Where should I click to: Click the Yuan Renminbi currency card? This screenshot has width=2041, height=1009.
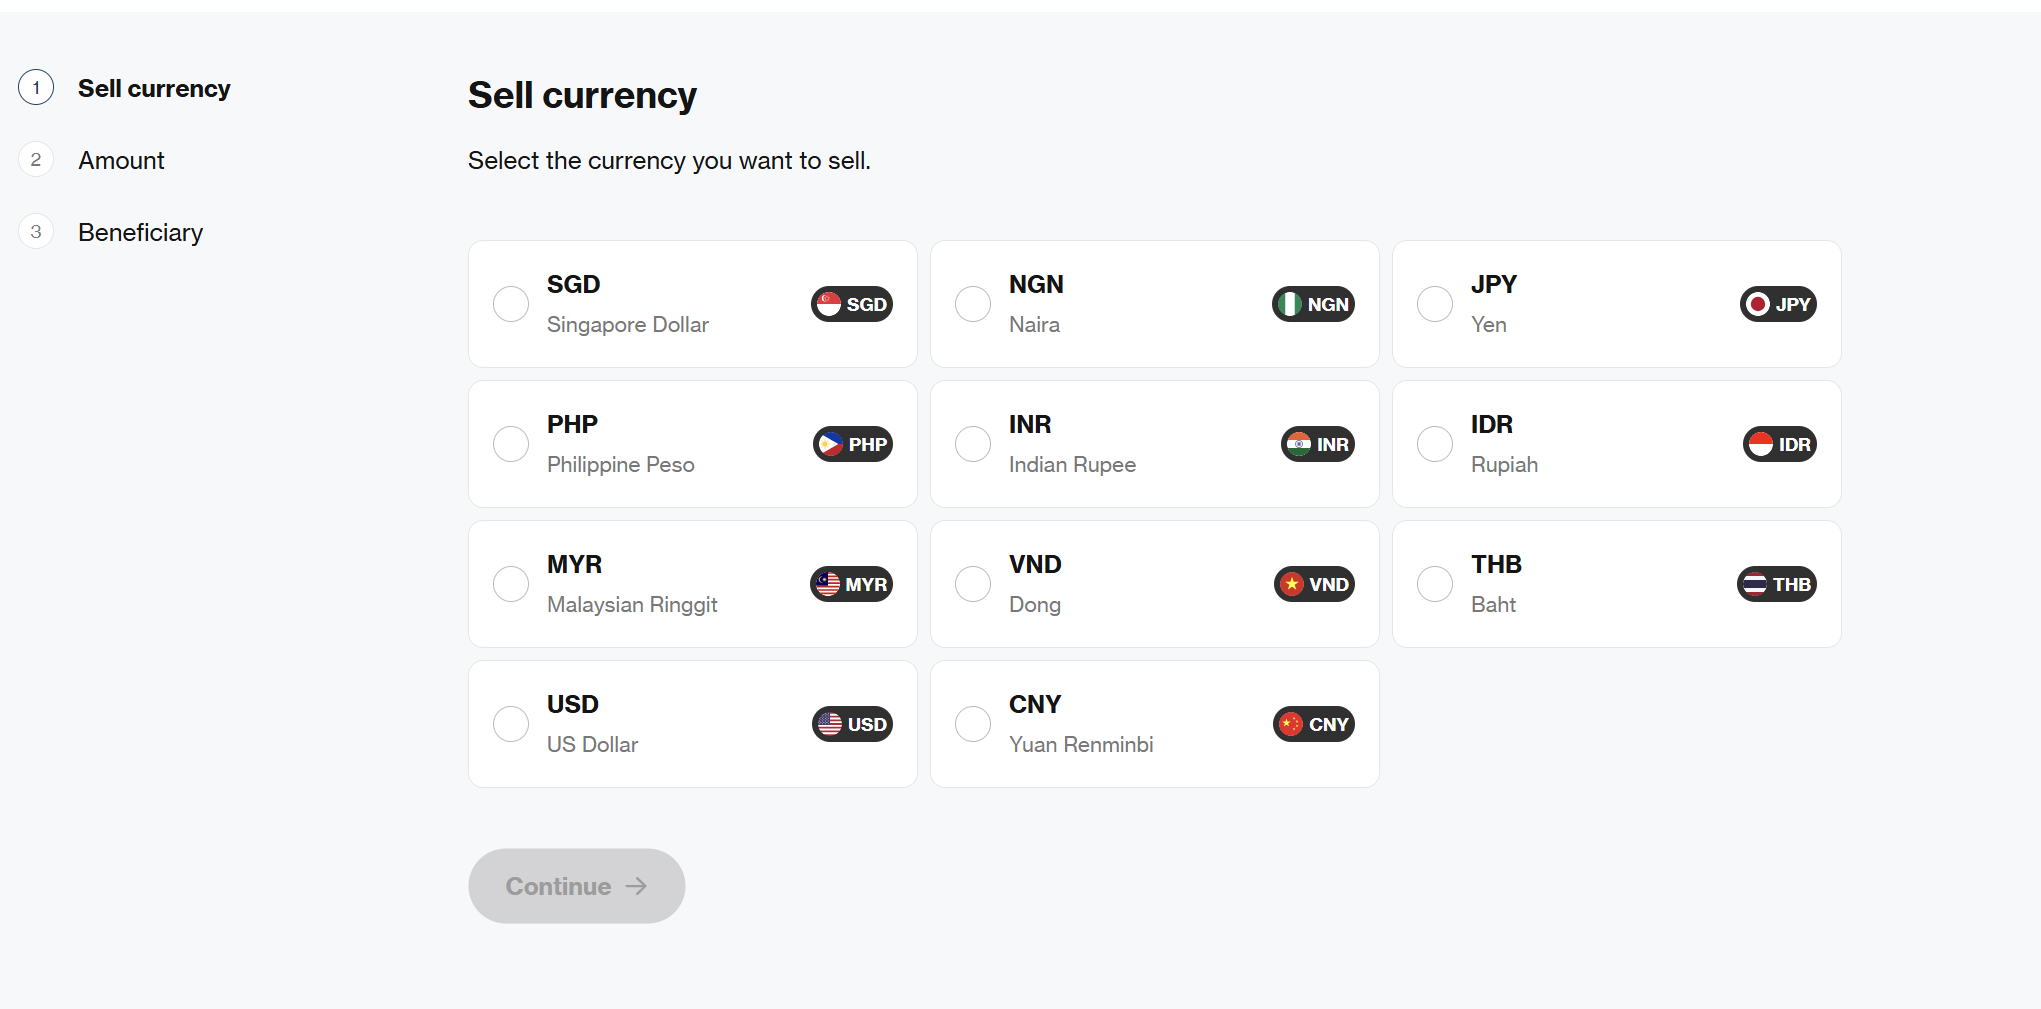pos(1155,724)
